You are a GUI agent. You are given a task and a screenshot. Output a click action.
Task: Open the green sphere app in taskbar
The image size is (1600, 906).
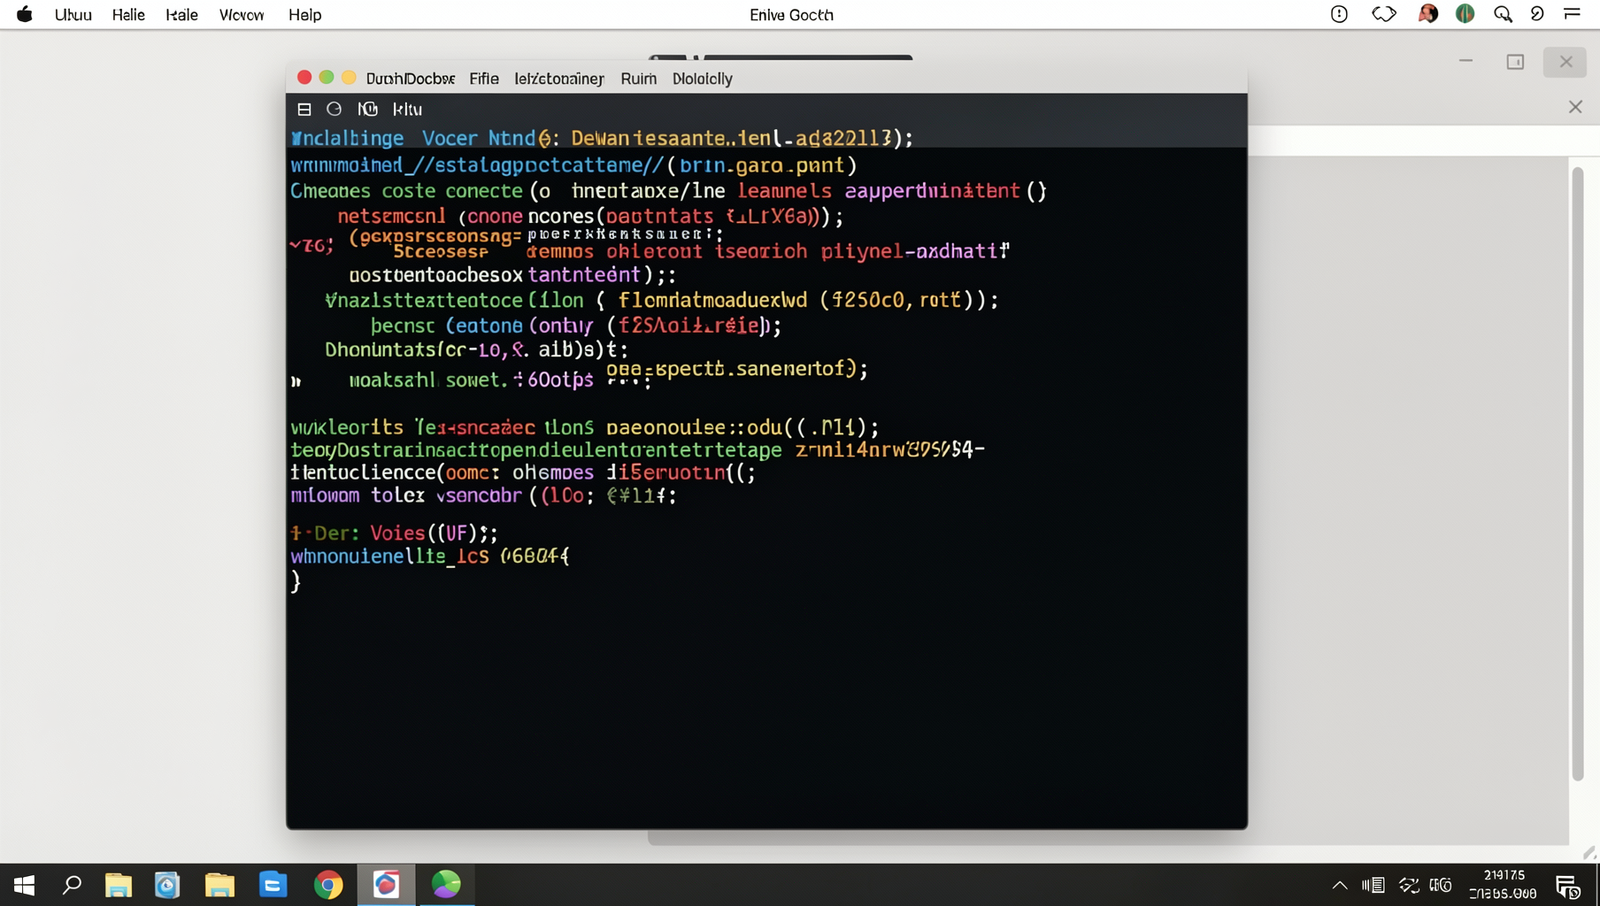446,884
